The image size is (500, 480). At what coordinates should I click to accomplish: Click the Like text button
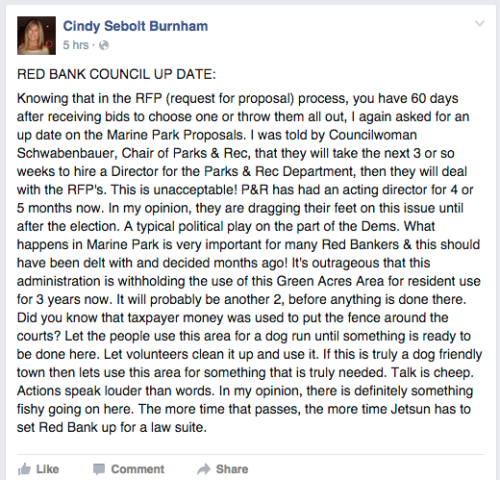(48, 469)
